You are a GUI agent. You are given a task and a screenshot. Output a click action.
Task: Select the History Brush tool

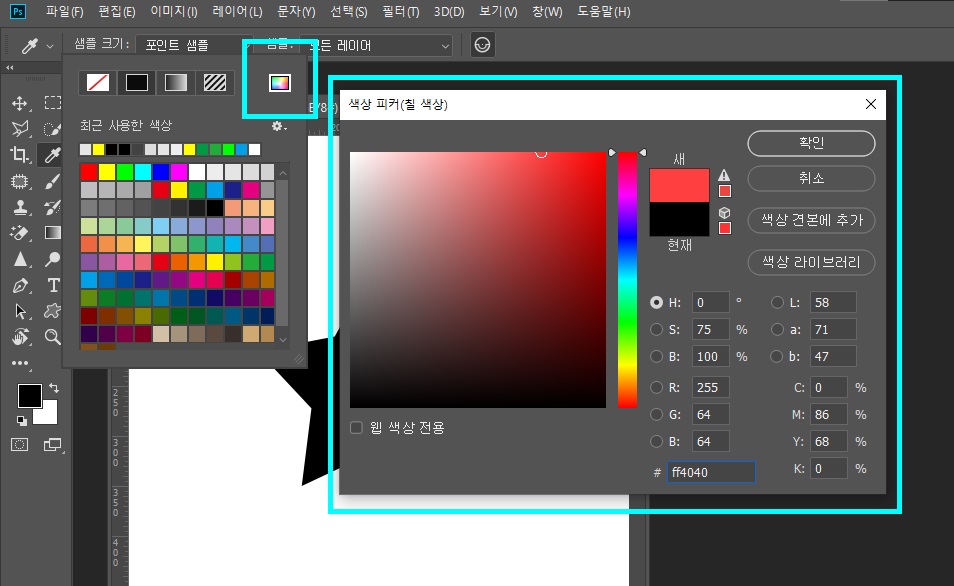point(52,207)
